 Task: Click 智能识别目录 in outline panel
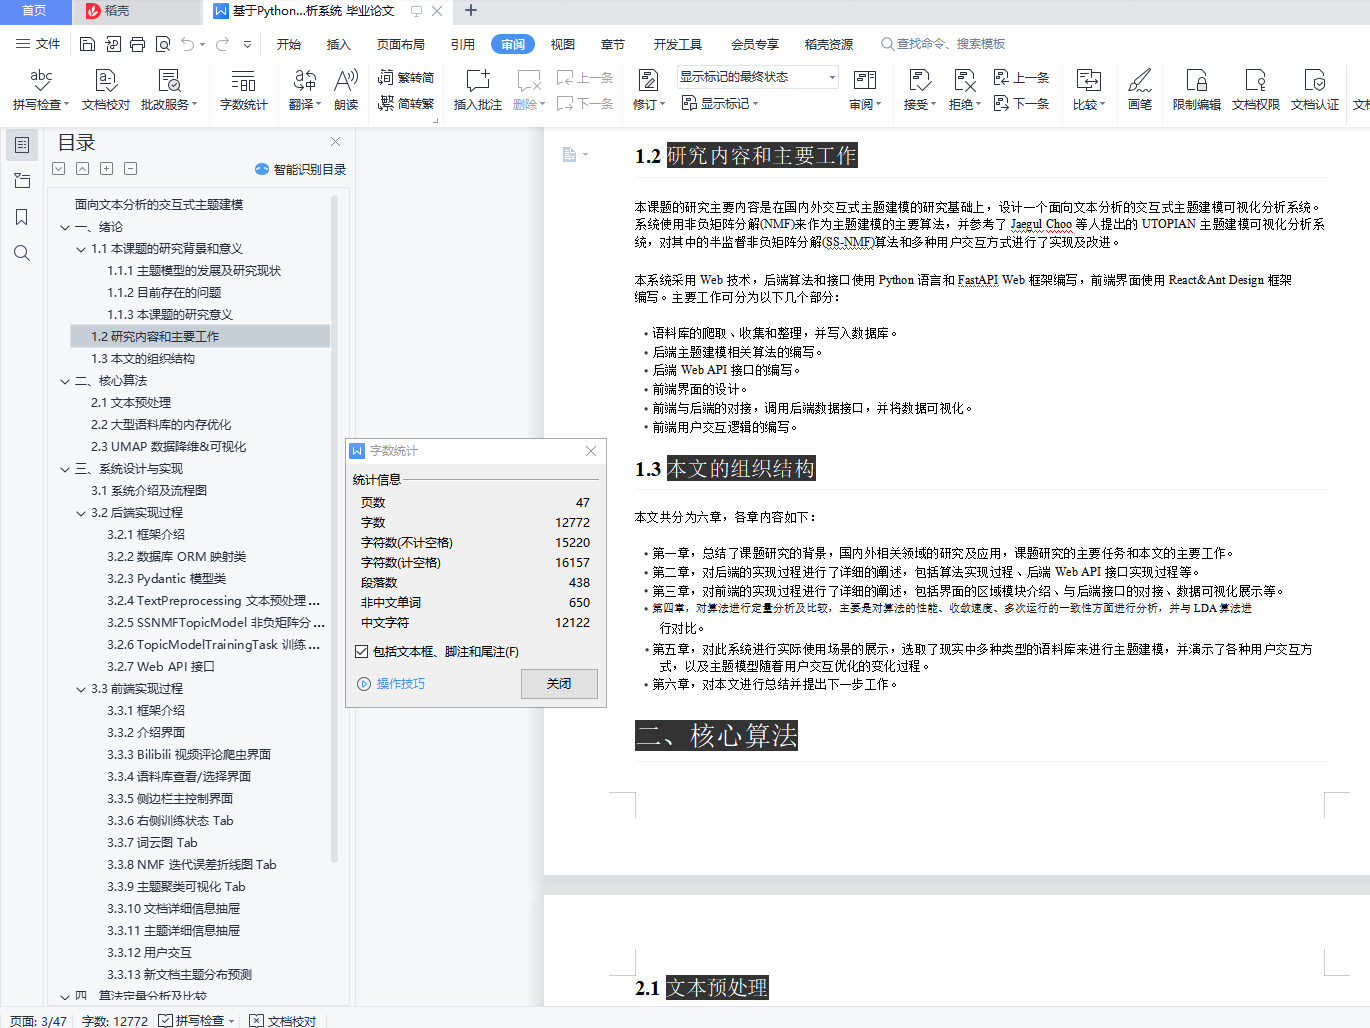[301, 169]
